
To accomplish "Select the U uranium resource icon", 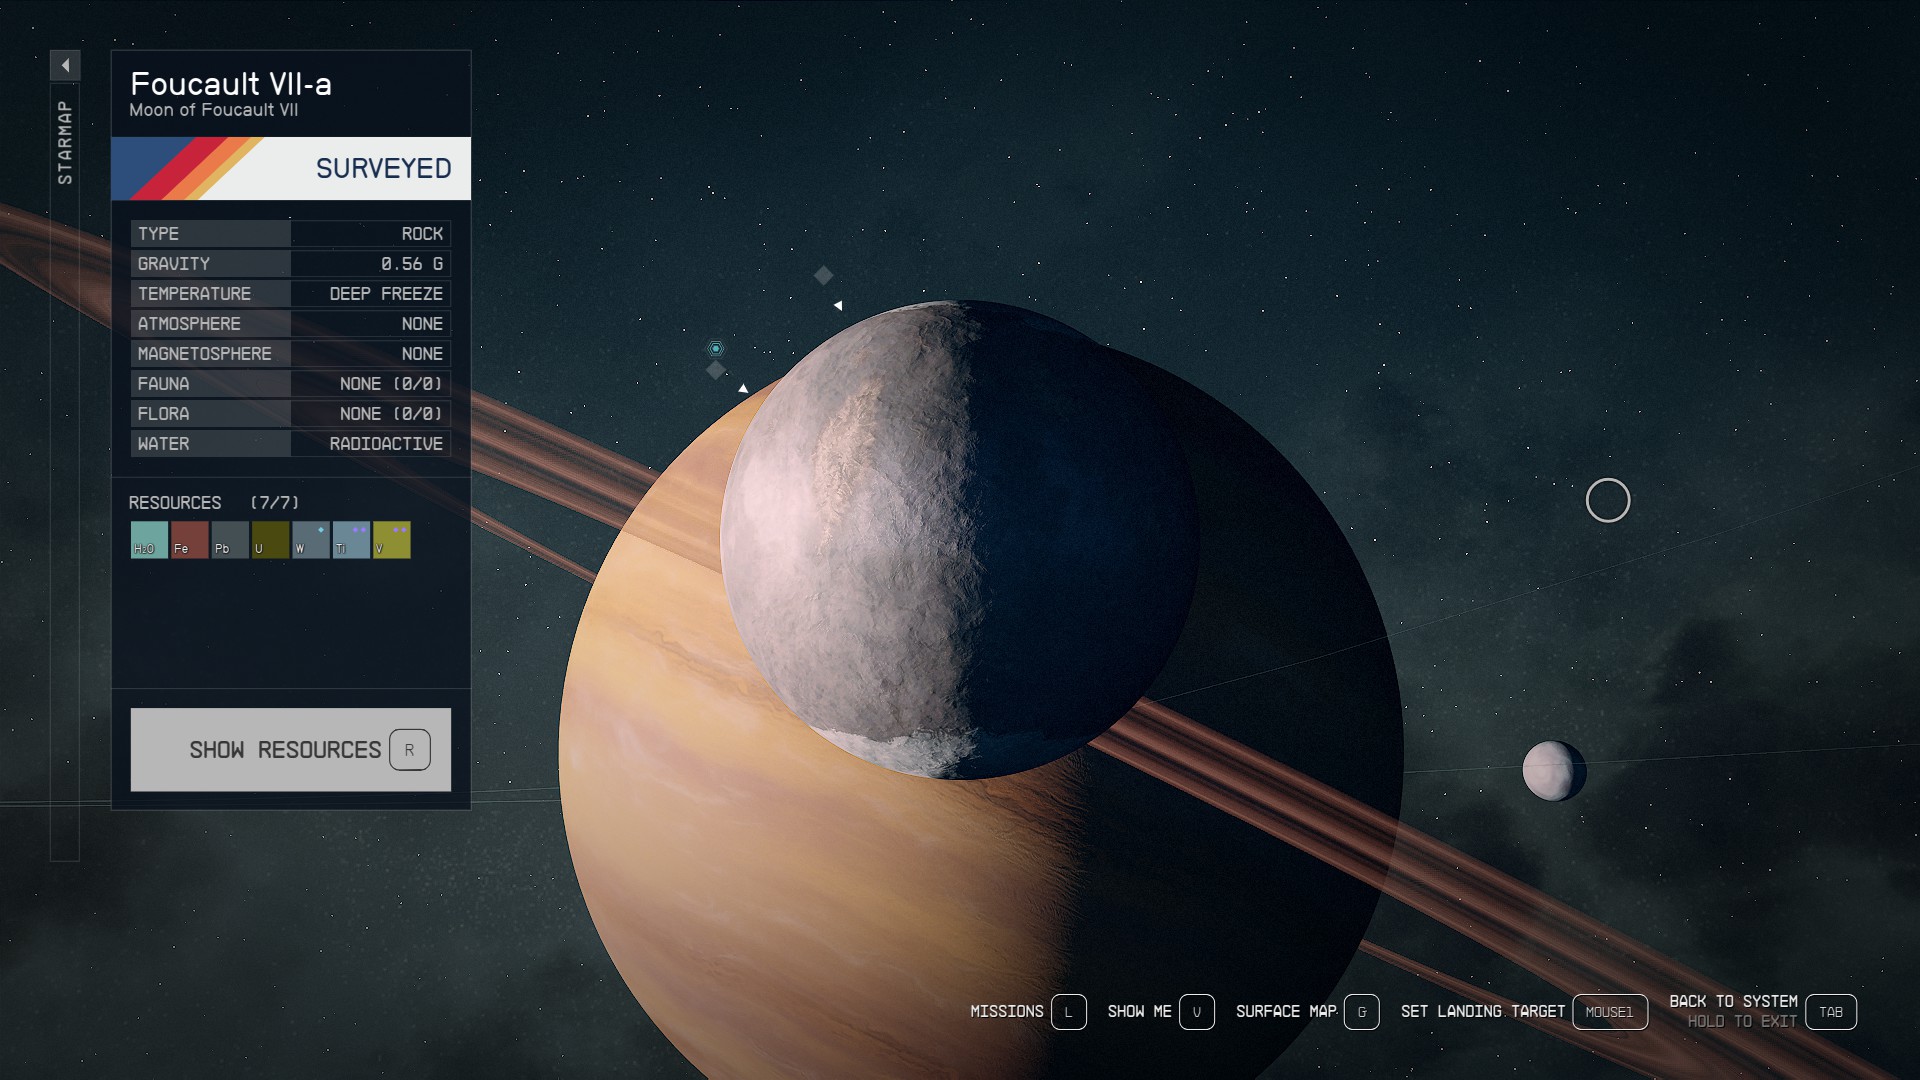I will tap(270, 540).
